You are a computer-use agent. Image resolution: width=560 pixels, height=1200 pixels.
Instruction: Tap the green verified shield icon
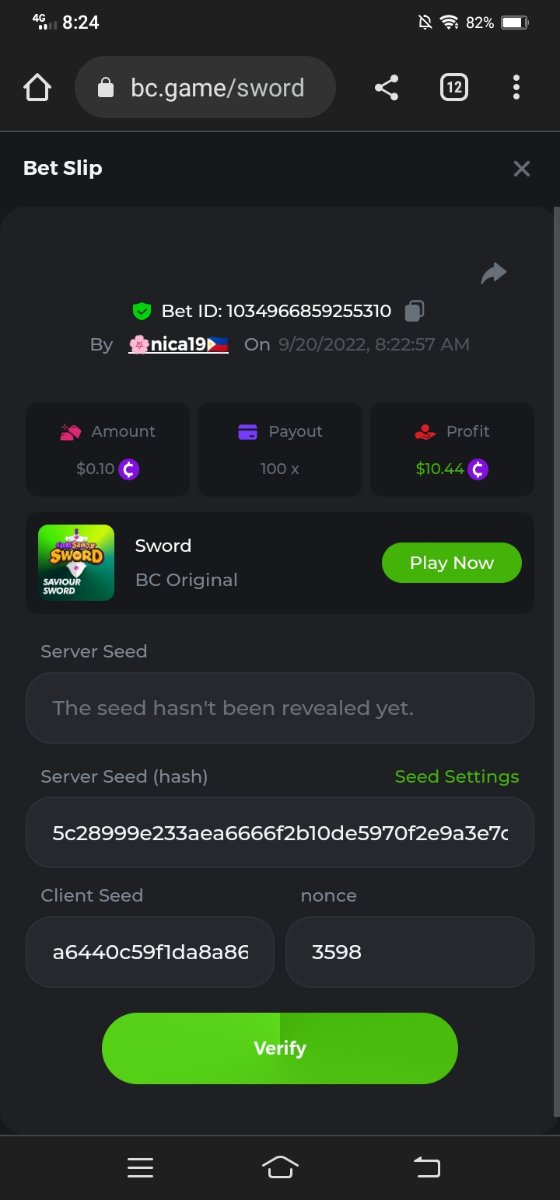[142, 311]
